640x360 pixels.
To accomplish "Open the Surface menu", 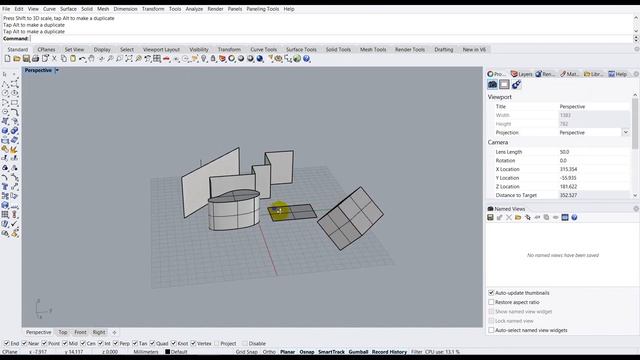I will click(68, 9).
